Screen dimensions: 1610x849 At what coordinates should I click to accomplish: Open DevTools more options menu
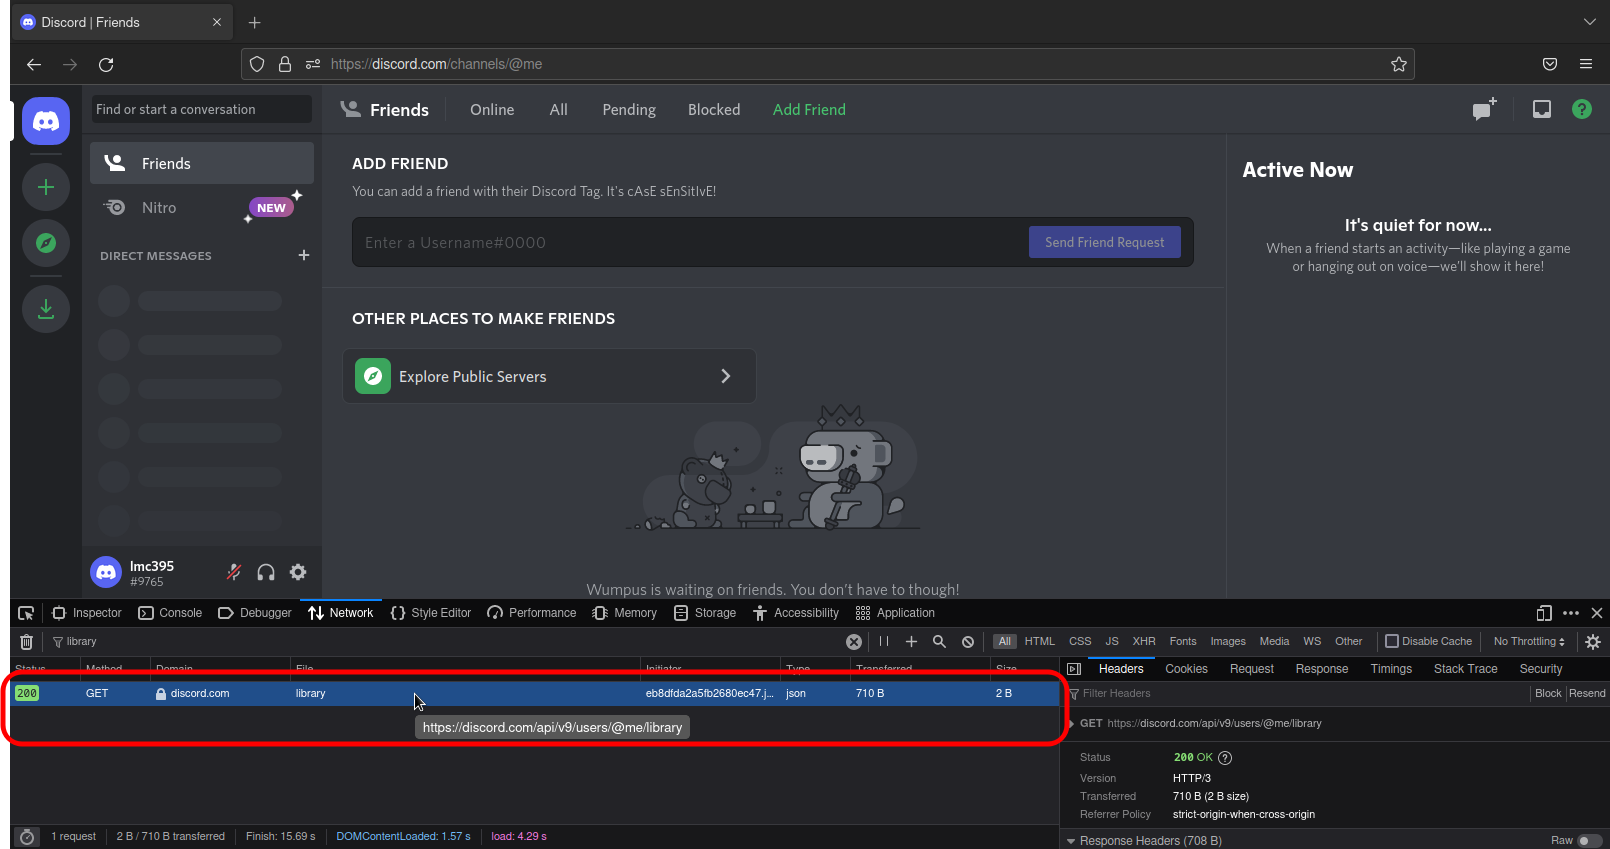[1571, 613]
